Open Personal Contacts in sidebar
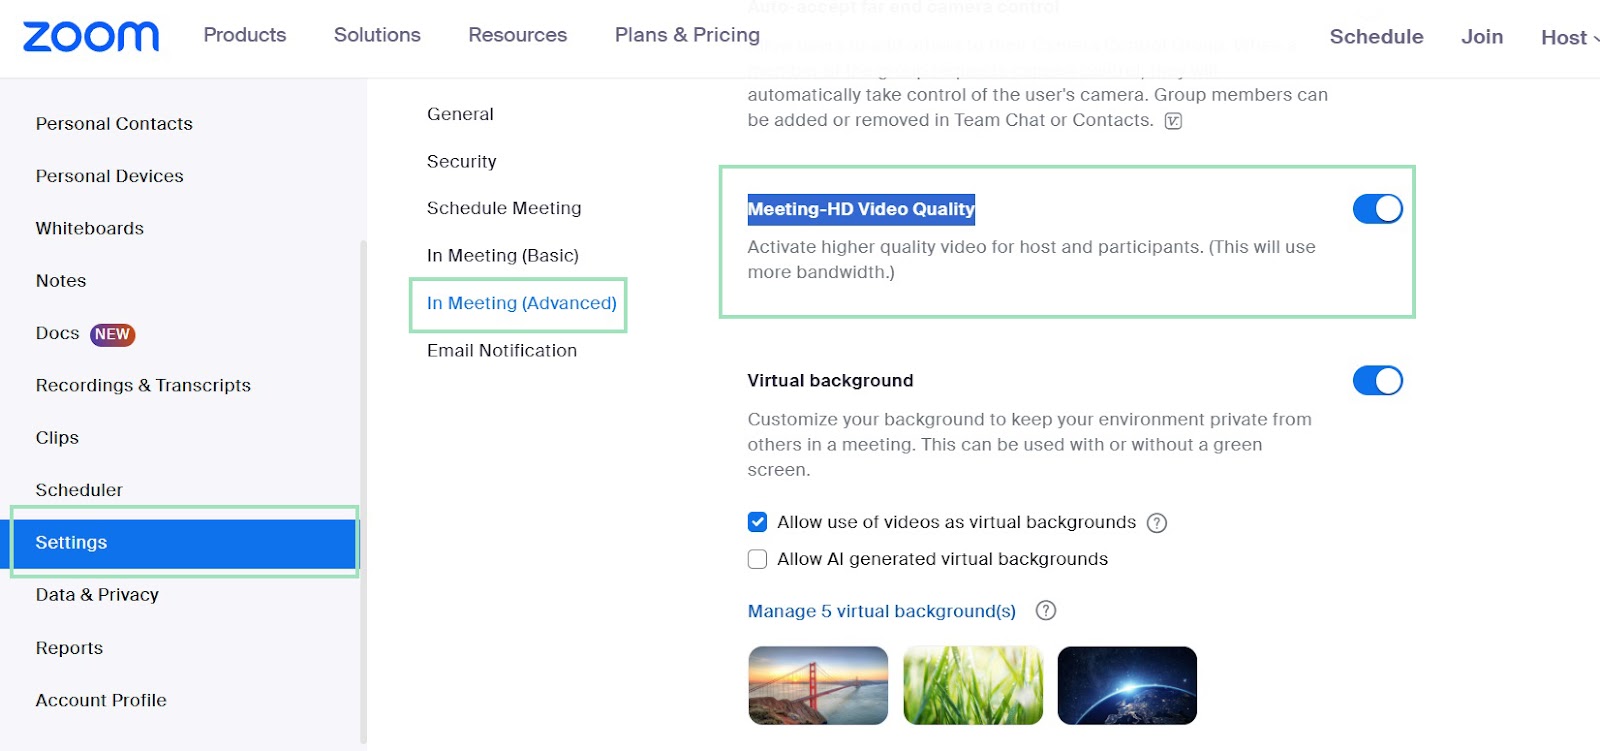Image resolution: width=1600 pixels, height=751 pixels. (x=114, y=124)
